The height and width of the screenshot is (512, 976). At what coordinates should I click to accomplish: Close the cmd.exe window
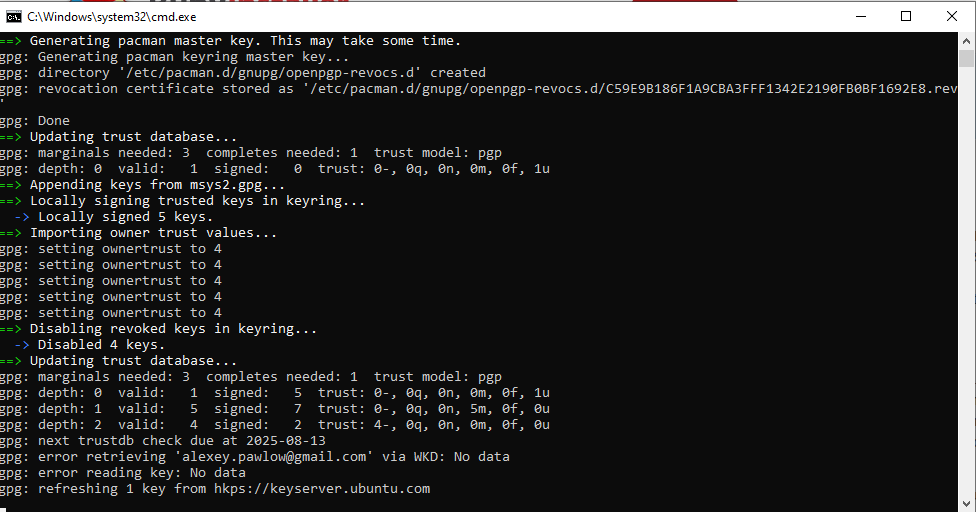(x=952, y=16)
